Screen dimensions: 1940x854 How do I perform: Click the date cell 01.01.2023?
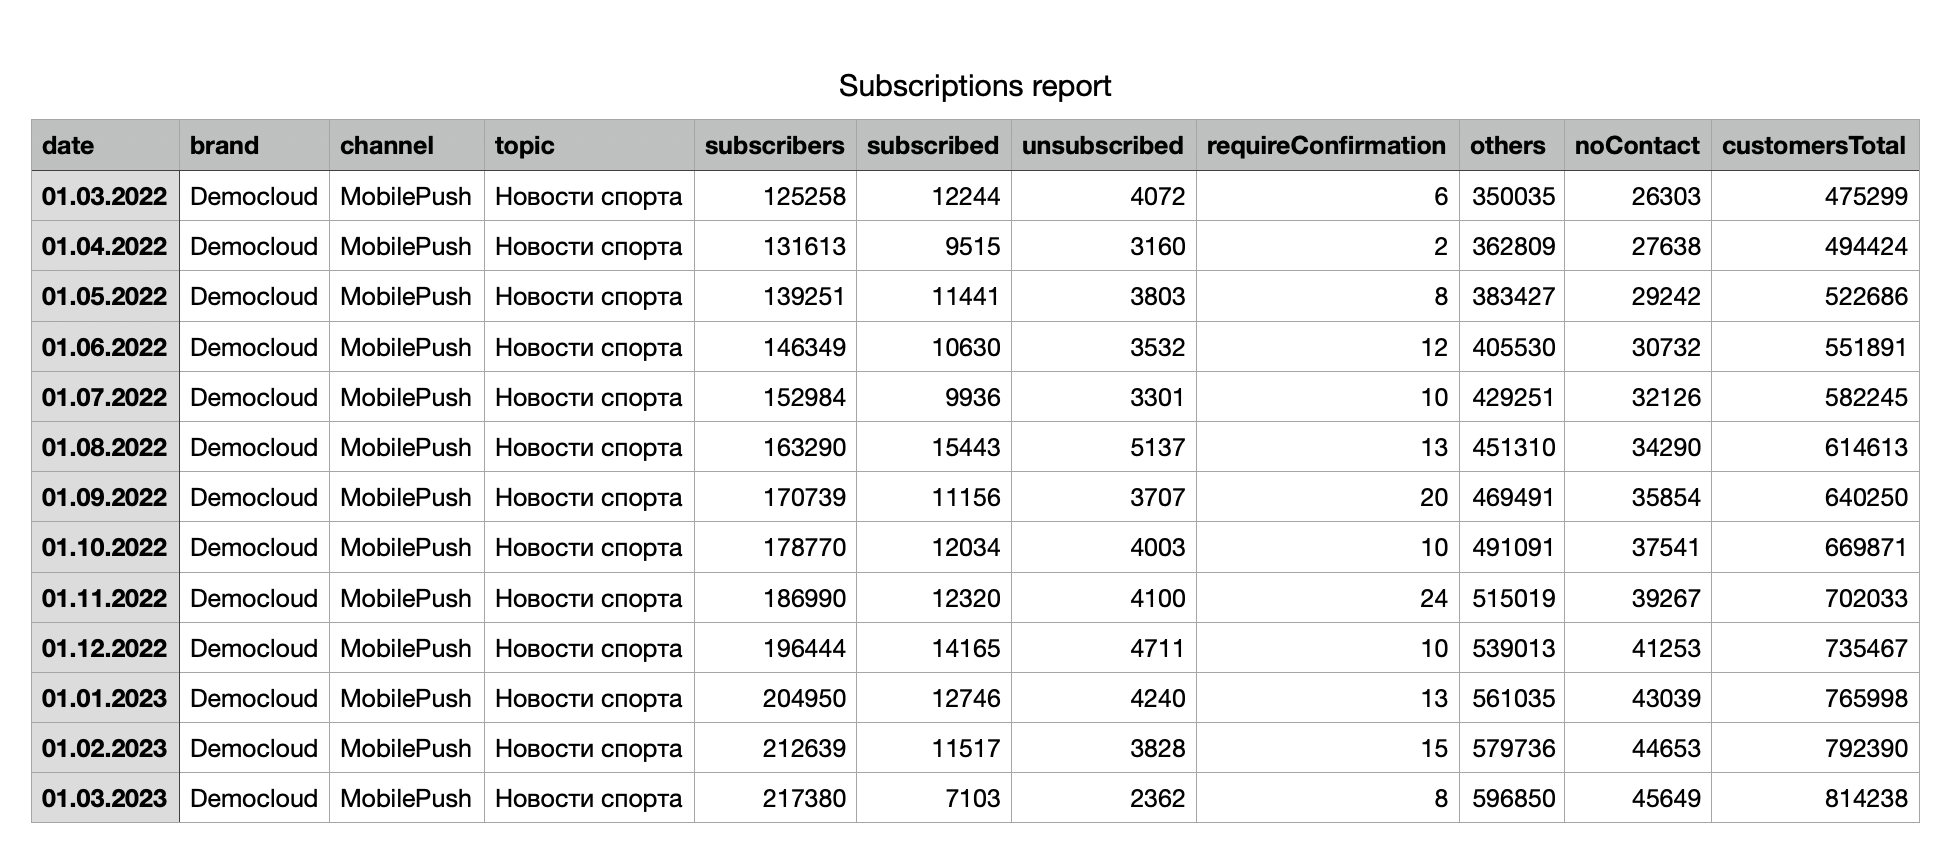(104, 698)
